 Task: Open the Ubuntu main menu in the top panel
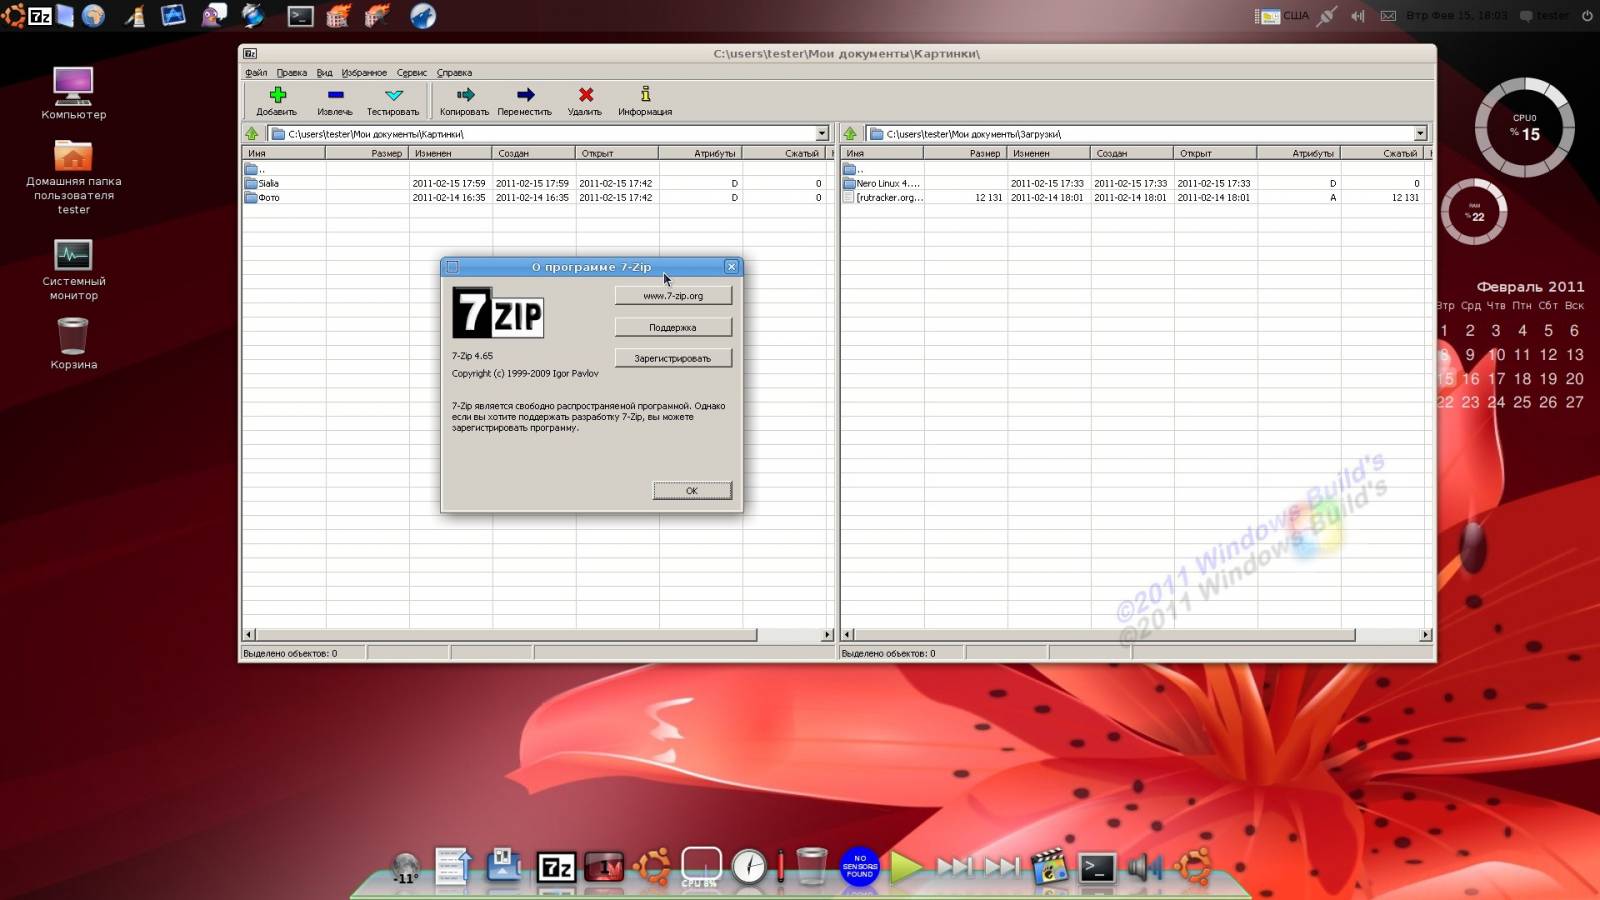[13, 15]
